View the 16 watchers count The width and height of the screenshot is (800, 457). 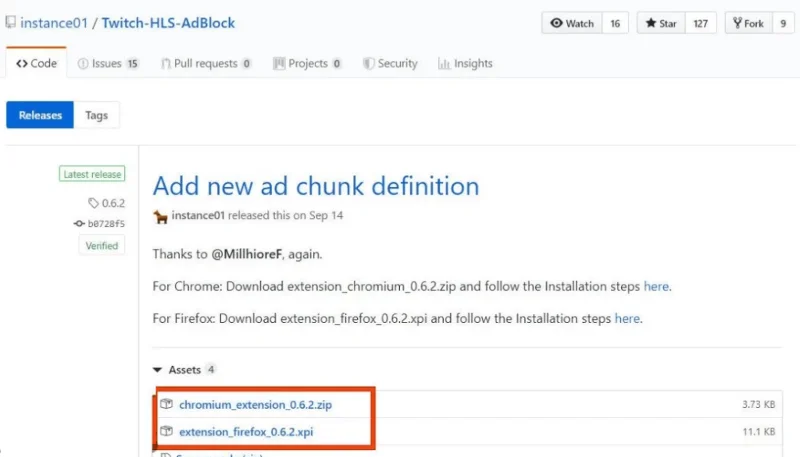coord(615,23)
